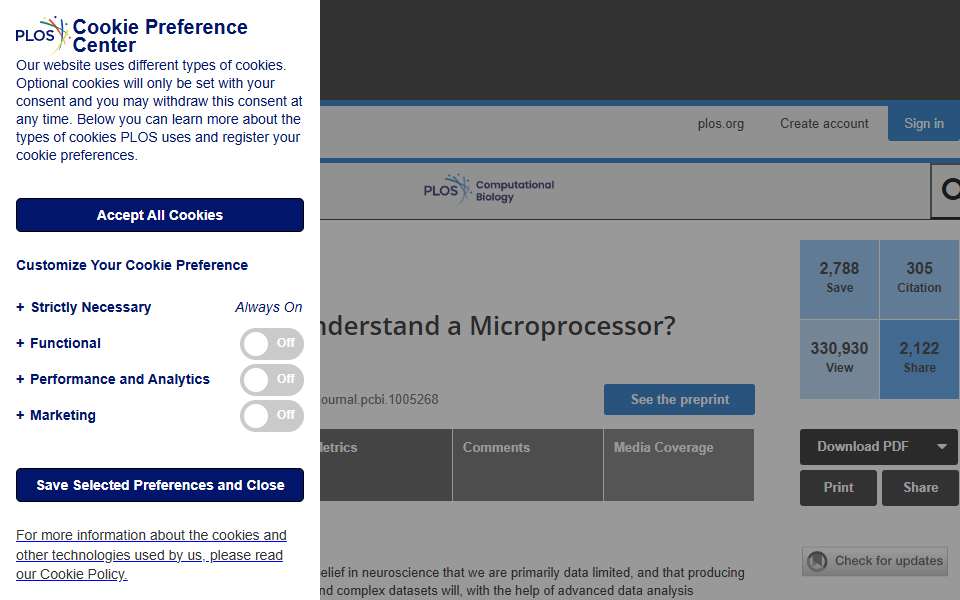This screenshot has height=600, width=960.
Task: Click Save Selected Preferences and Close
Action: pyautogui.click(x=160, y=485)
